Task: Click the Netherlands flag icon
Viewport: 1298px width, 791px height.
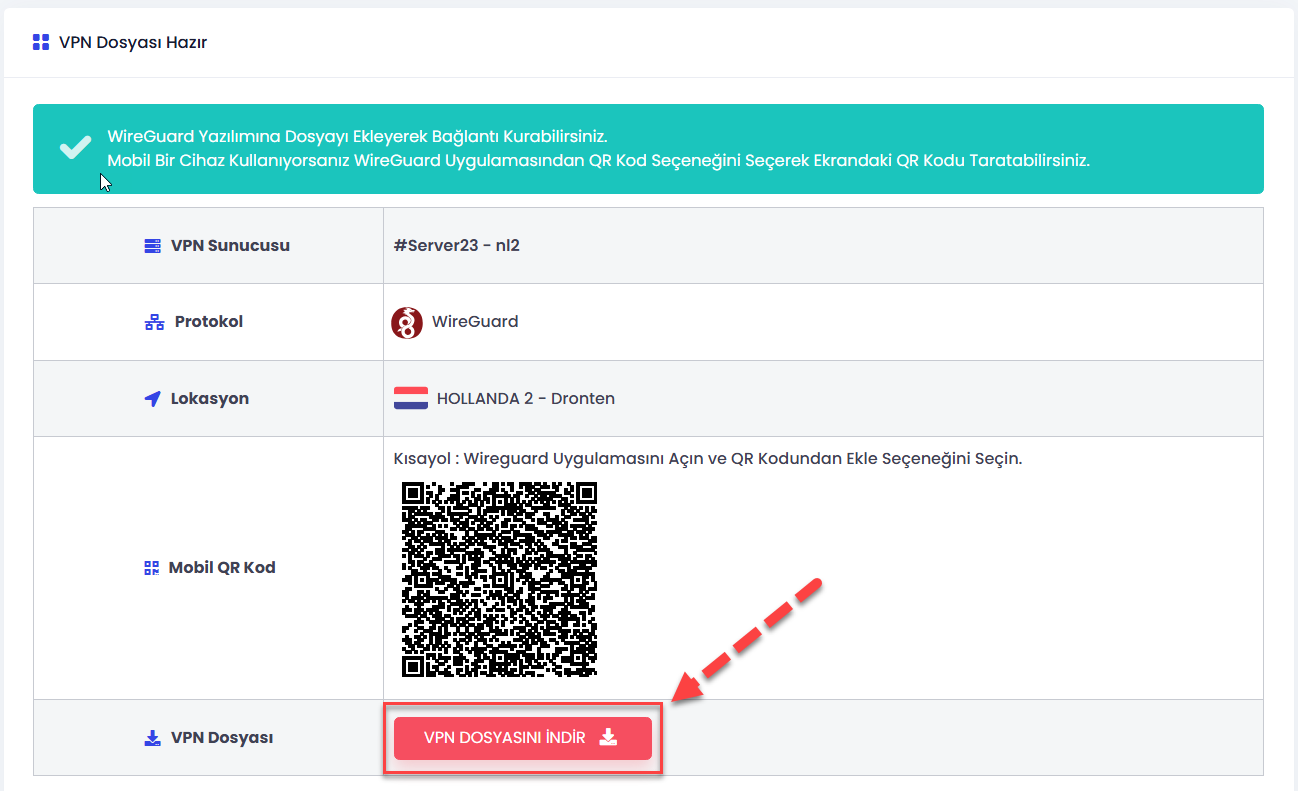Action: pos(411,398)
